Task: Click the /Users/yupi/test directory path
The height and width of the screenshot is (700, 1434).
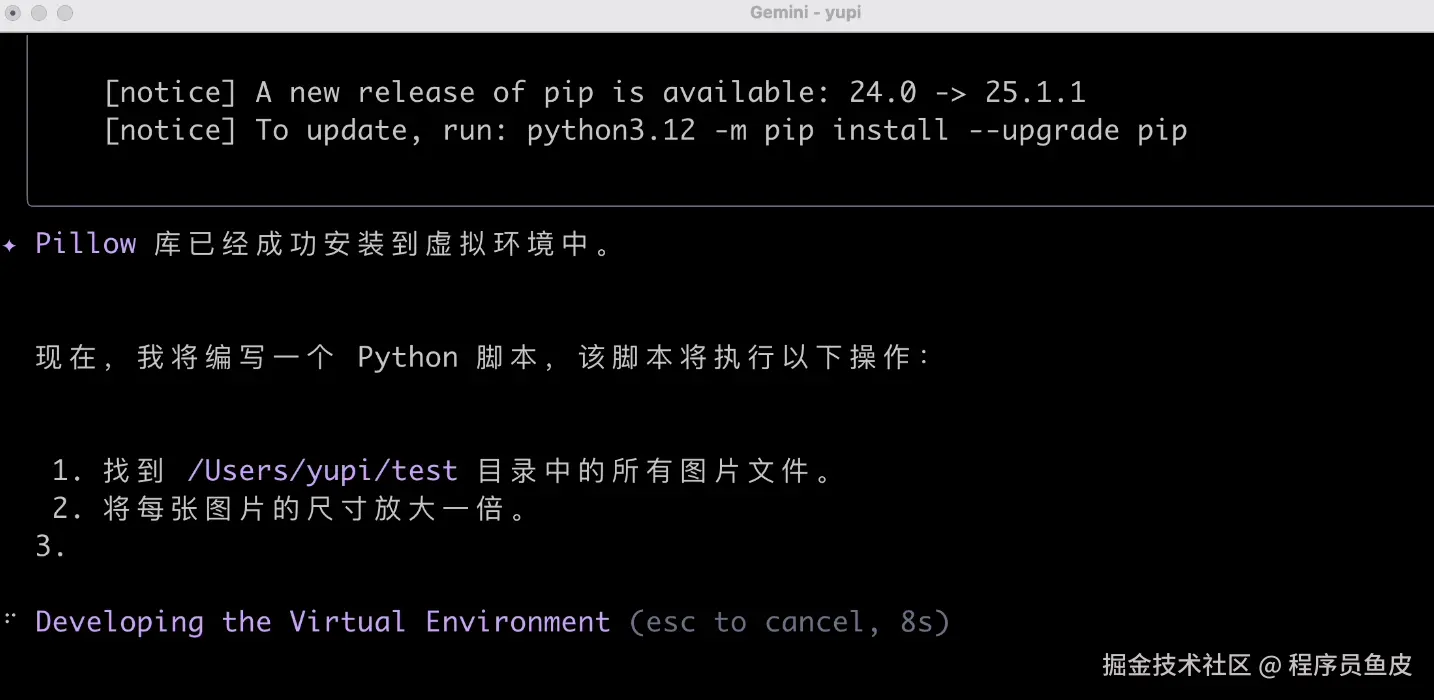Action: coord(321,470)
